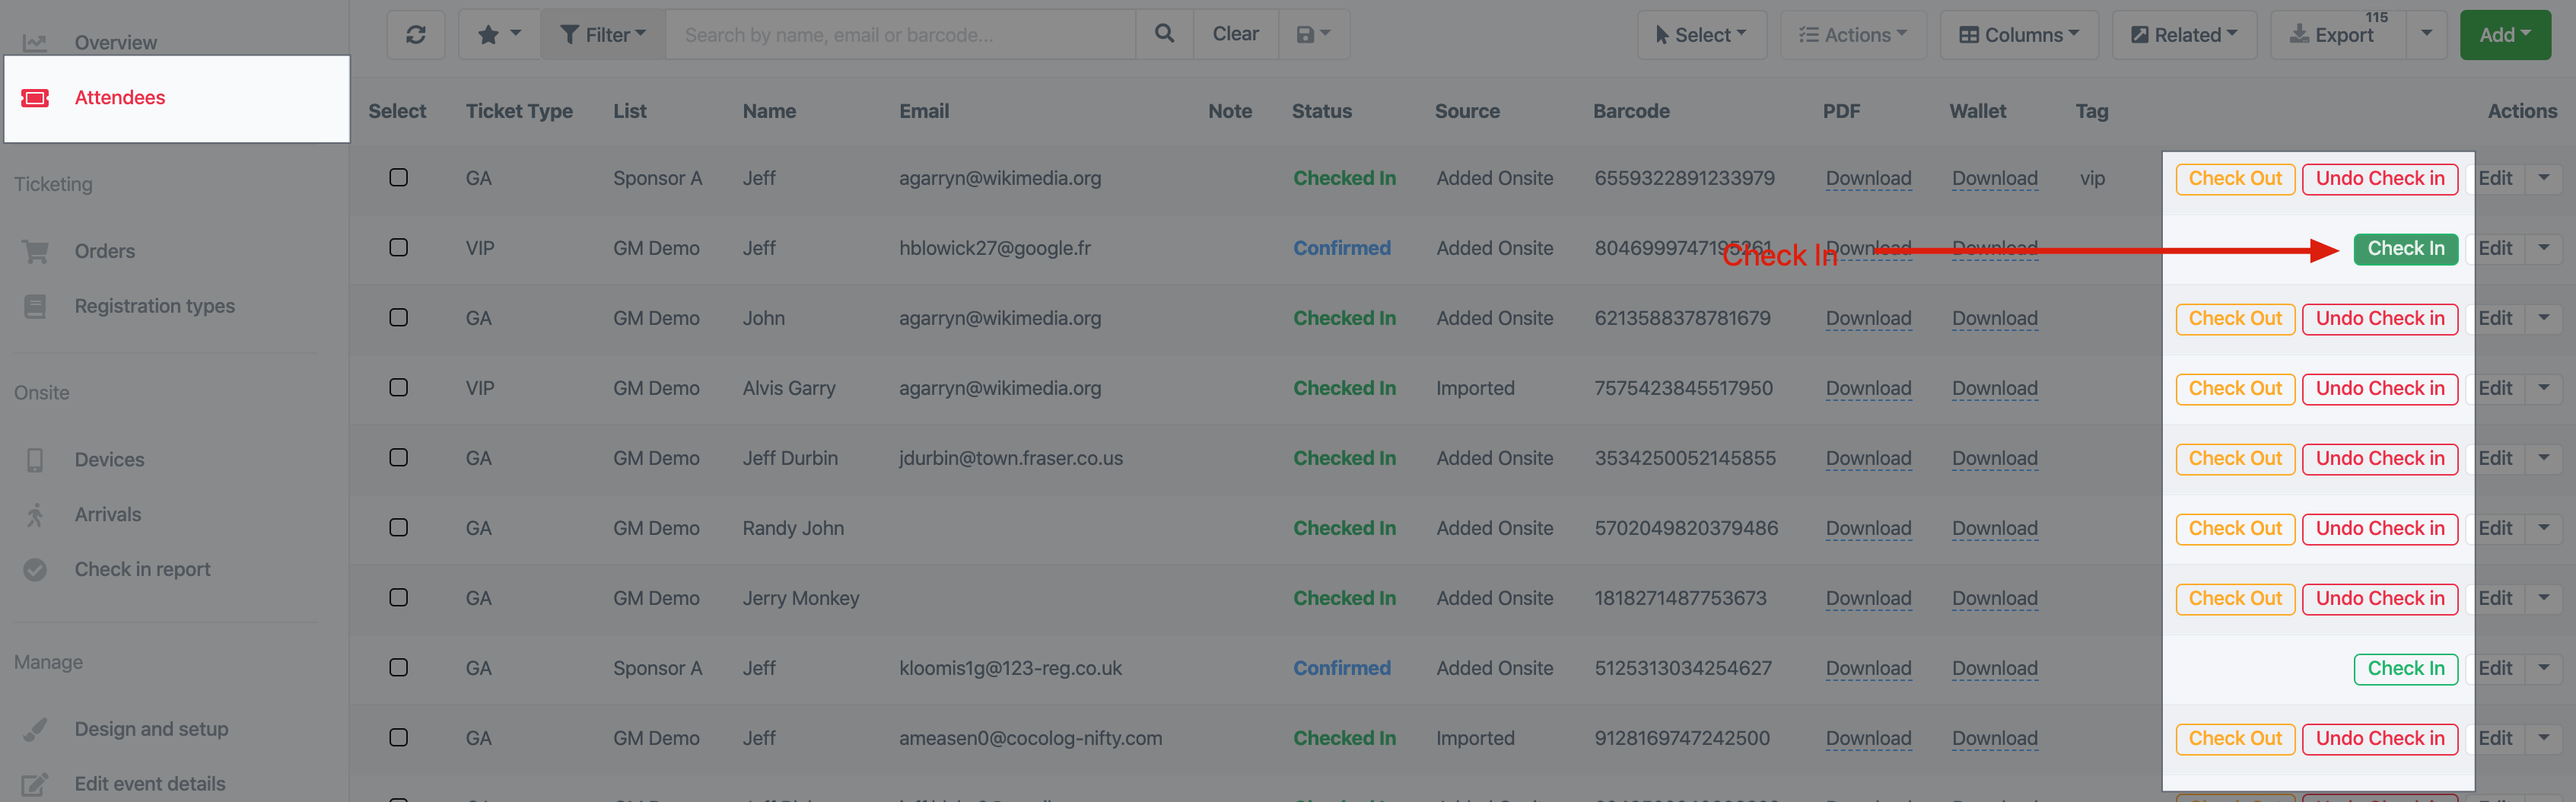Tick checkbox for hblowick27@google.fr row
Image resolution: width=2576 pixels, height=802 pixels.
pos(398,248)
